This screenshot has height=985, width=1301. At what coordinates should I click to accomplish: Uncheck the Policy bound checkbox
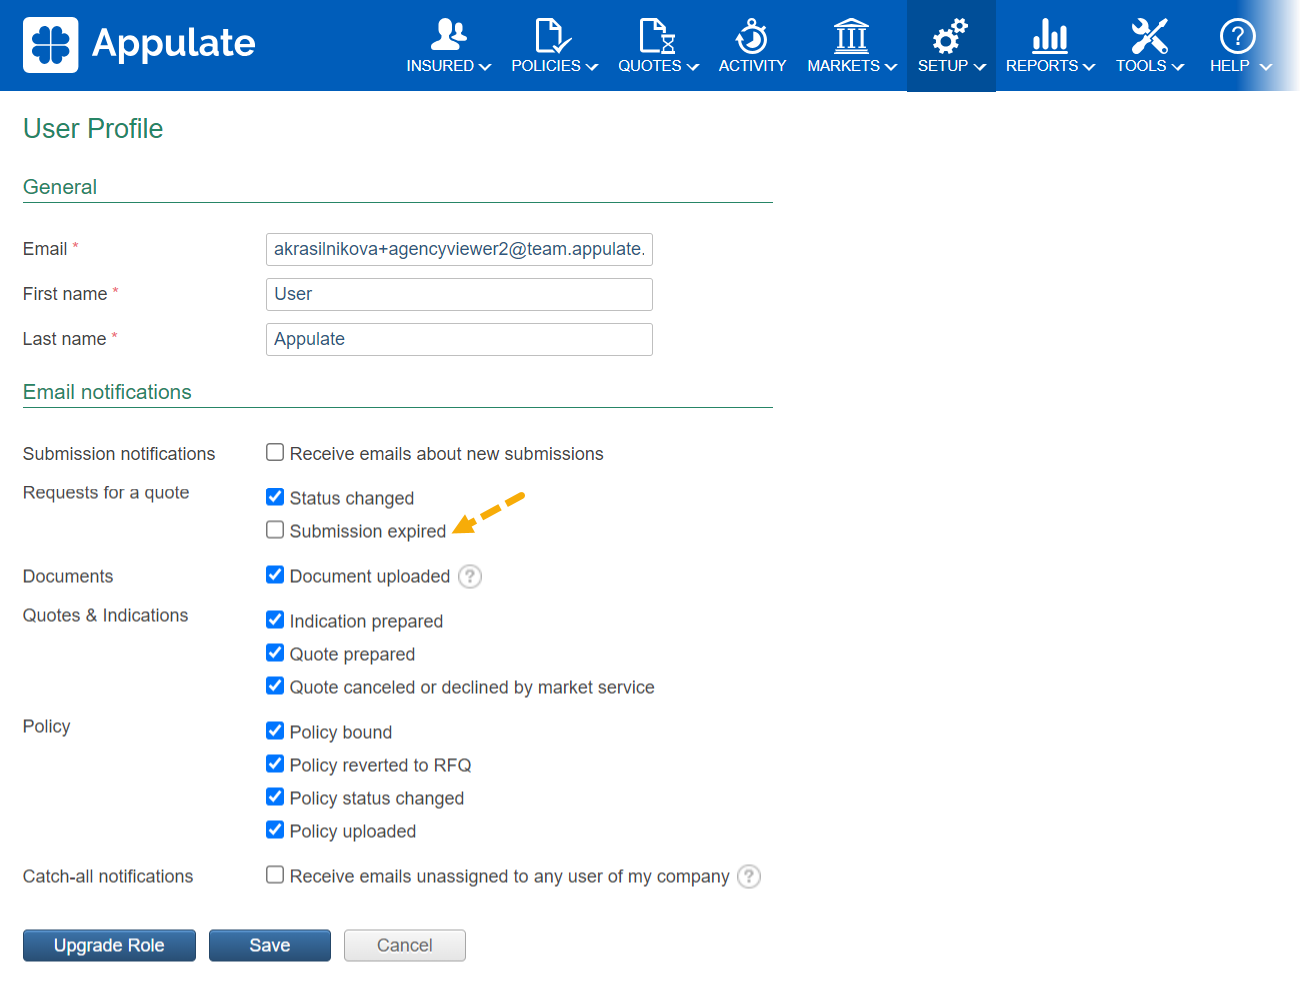(x=275, y=731)
